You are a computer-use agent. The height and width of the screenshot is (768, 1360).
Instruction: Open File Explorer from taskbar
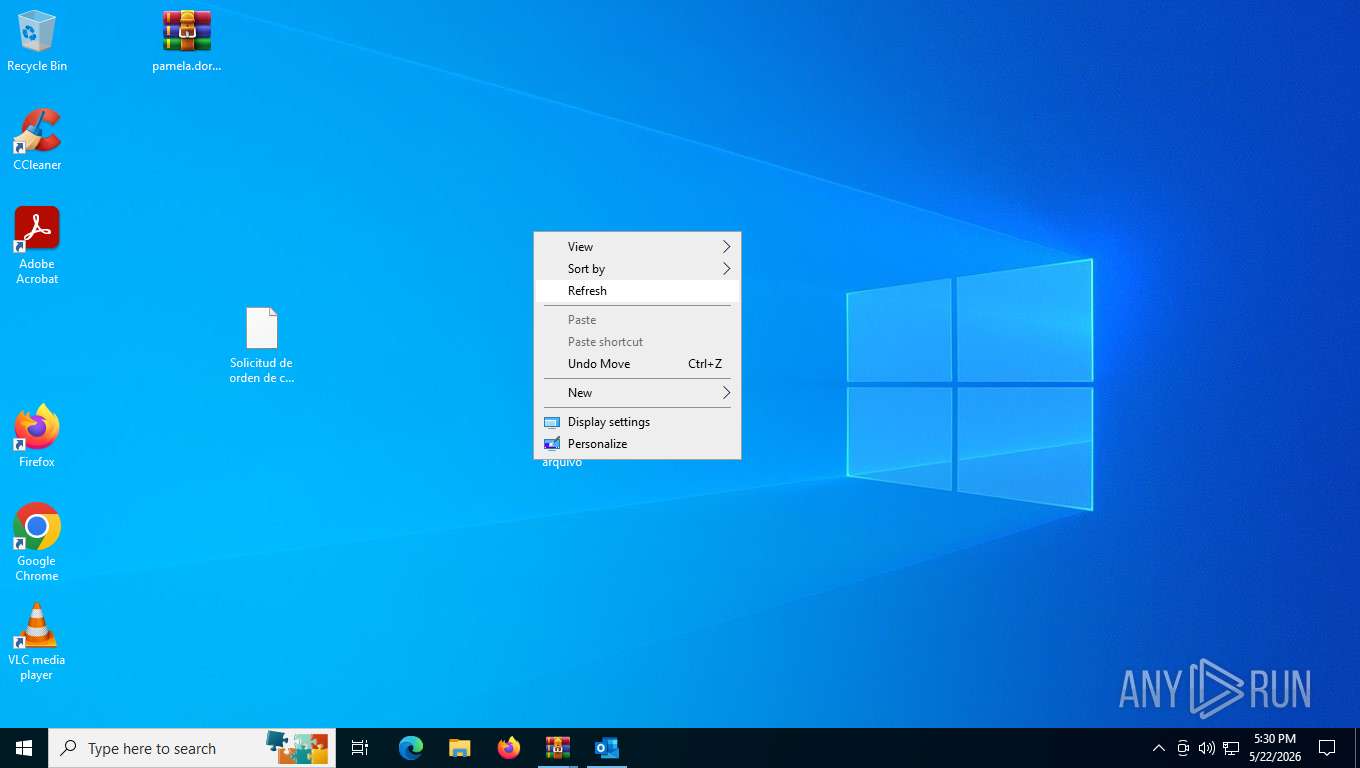pyautogui.click(x=460, y=748)
